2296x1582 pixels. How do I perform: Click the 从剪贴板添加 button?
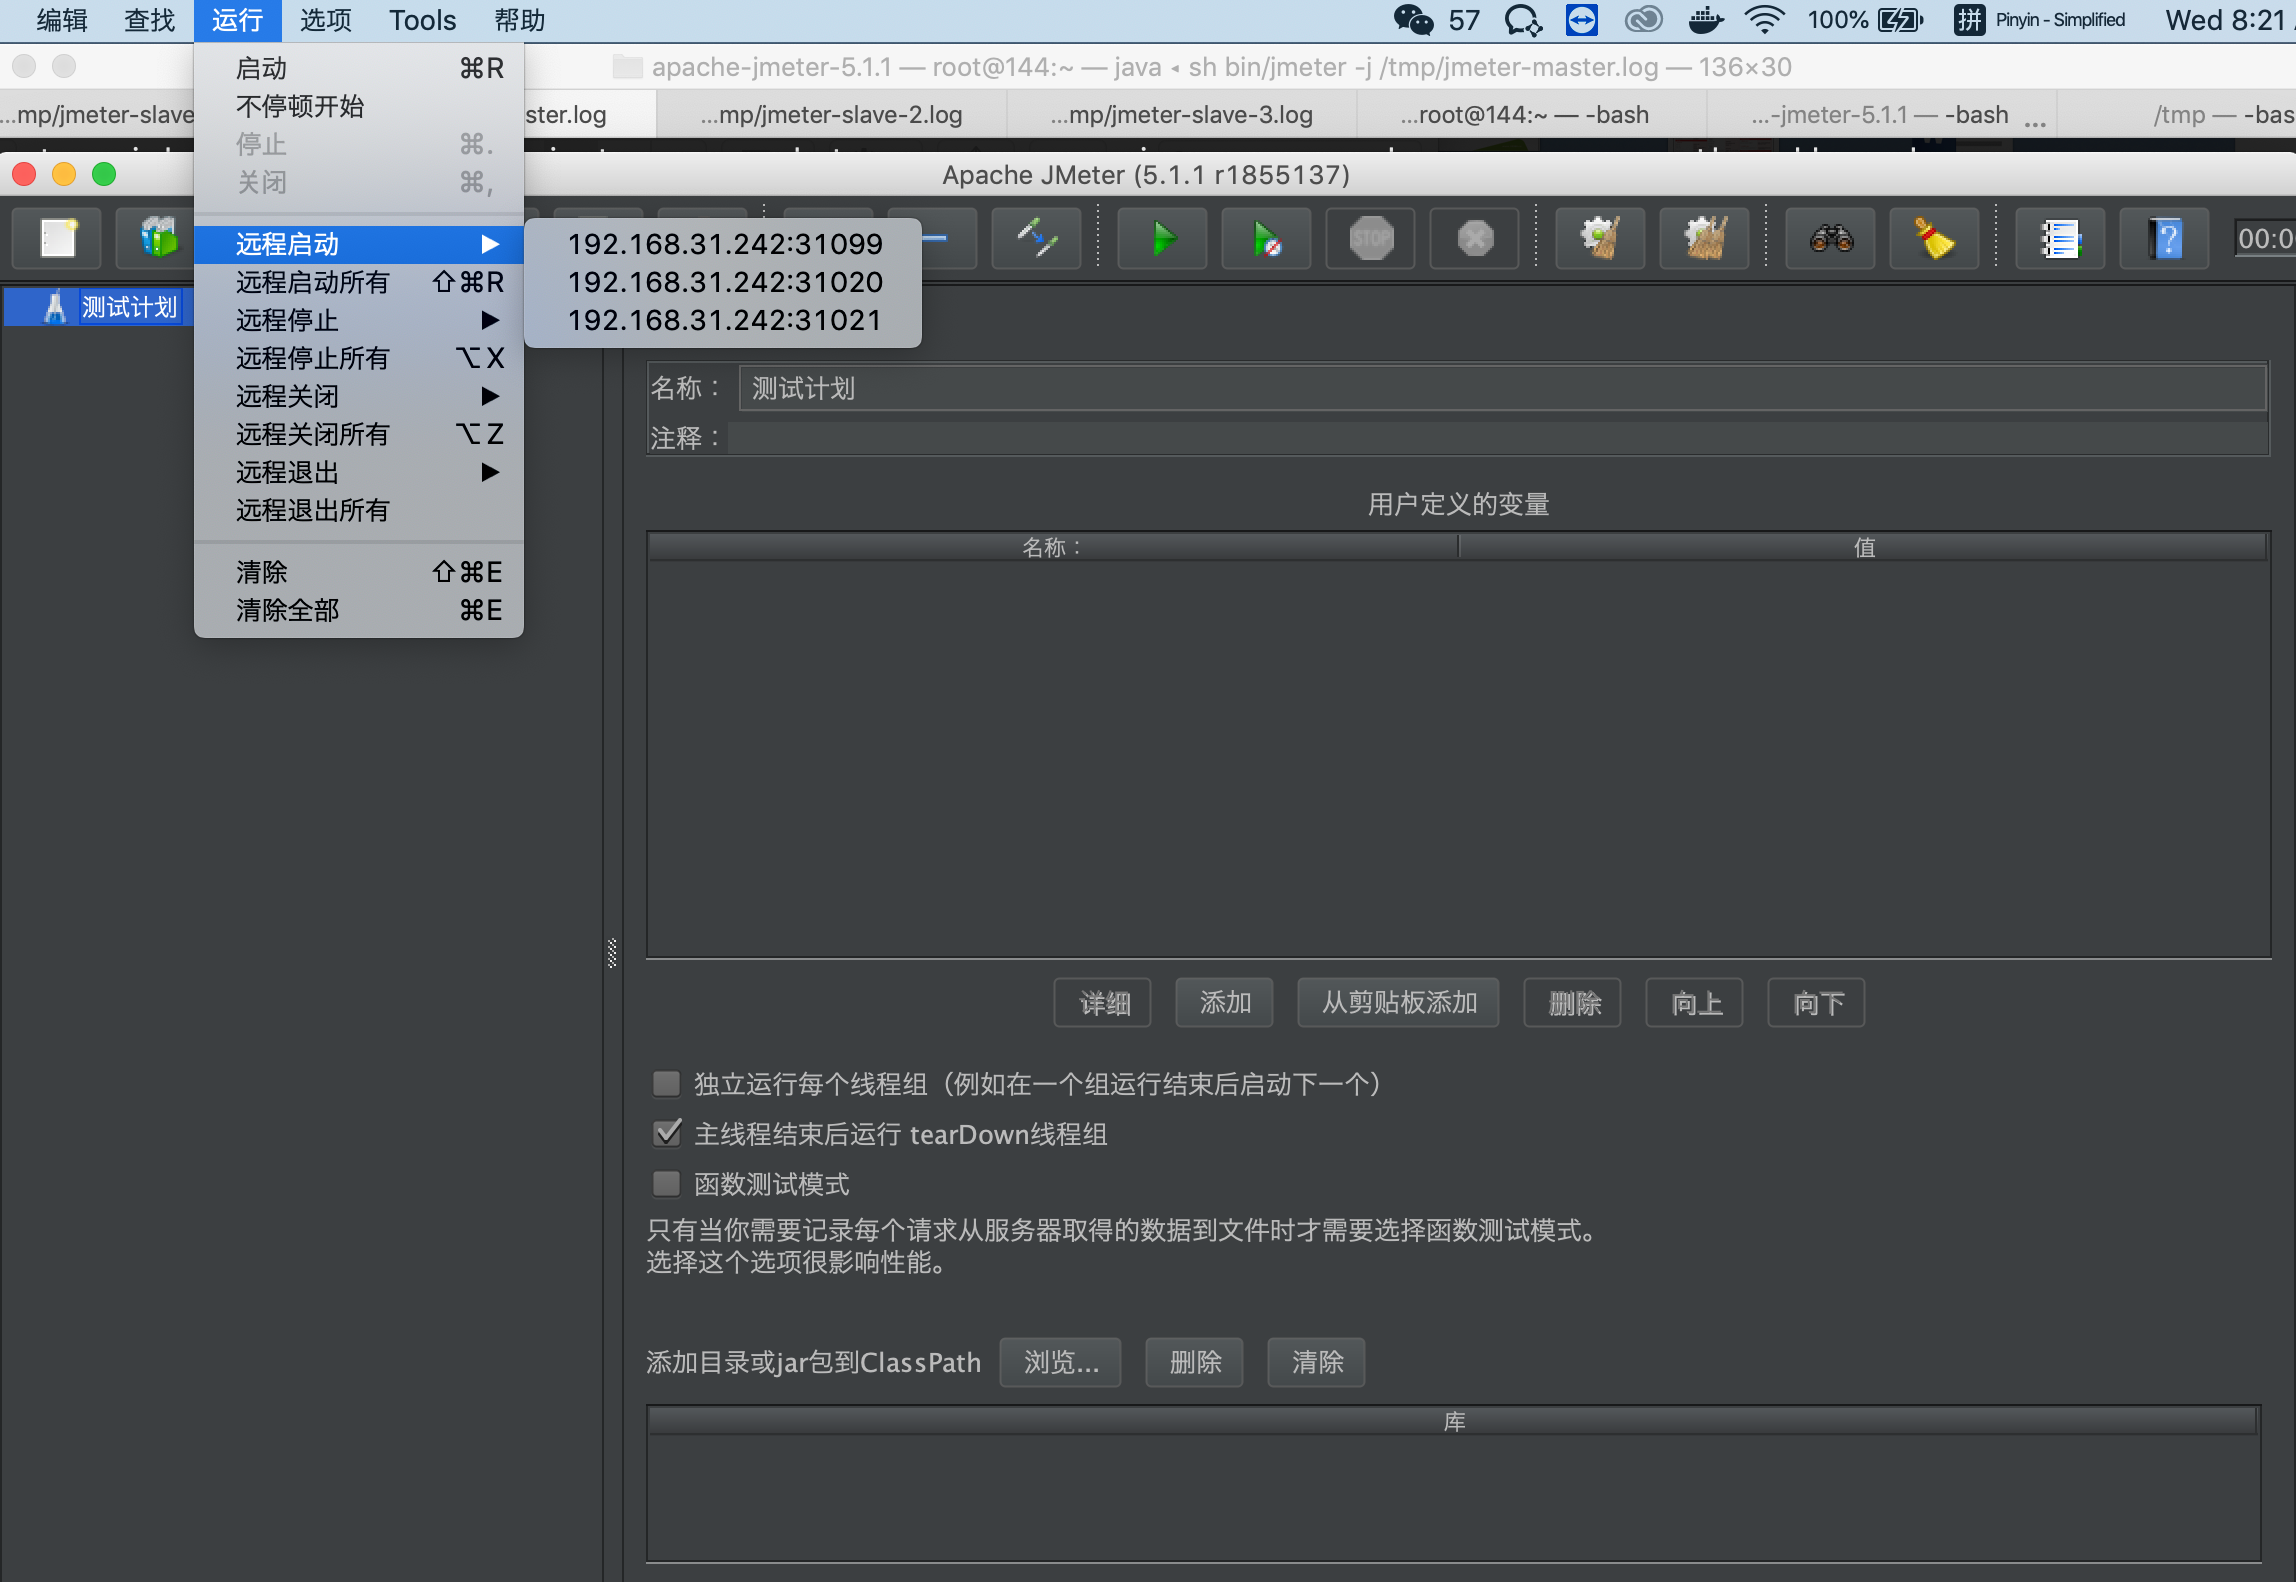(1398, 1002)
